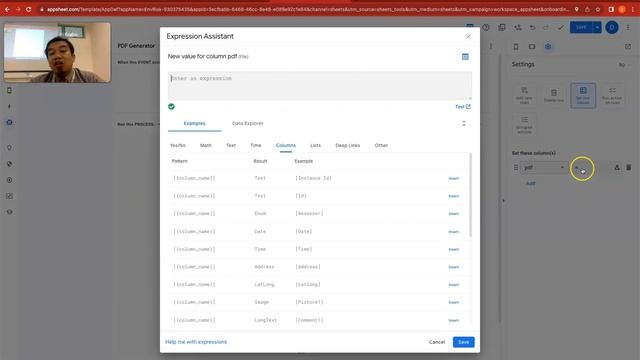Click the drag handle beside pdf
The height and width of the screenshot is (360, 640).
(x=516, y=167)
